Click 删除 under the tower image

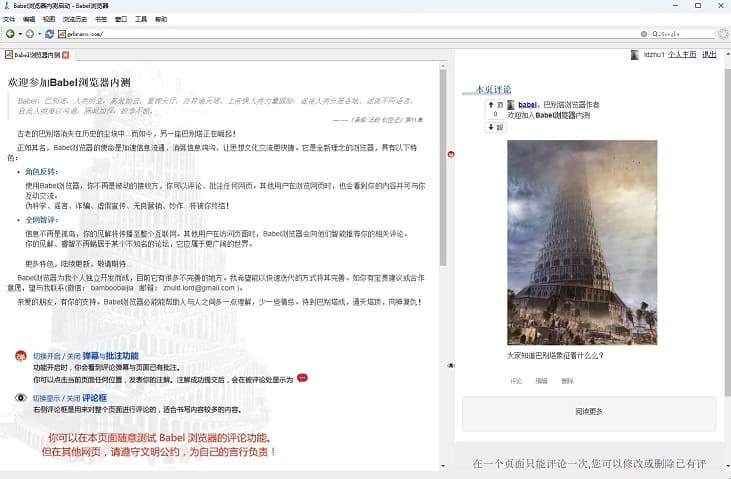(x=567, y=381)
